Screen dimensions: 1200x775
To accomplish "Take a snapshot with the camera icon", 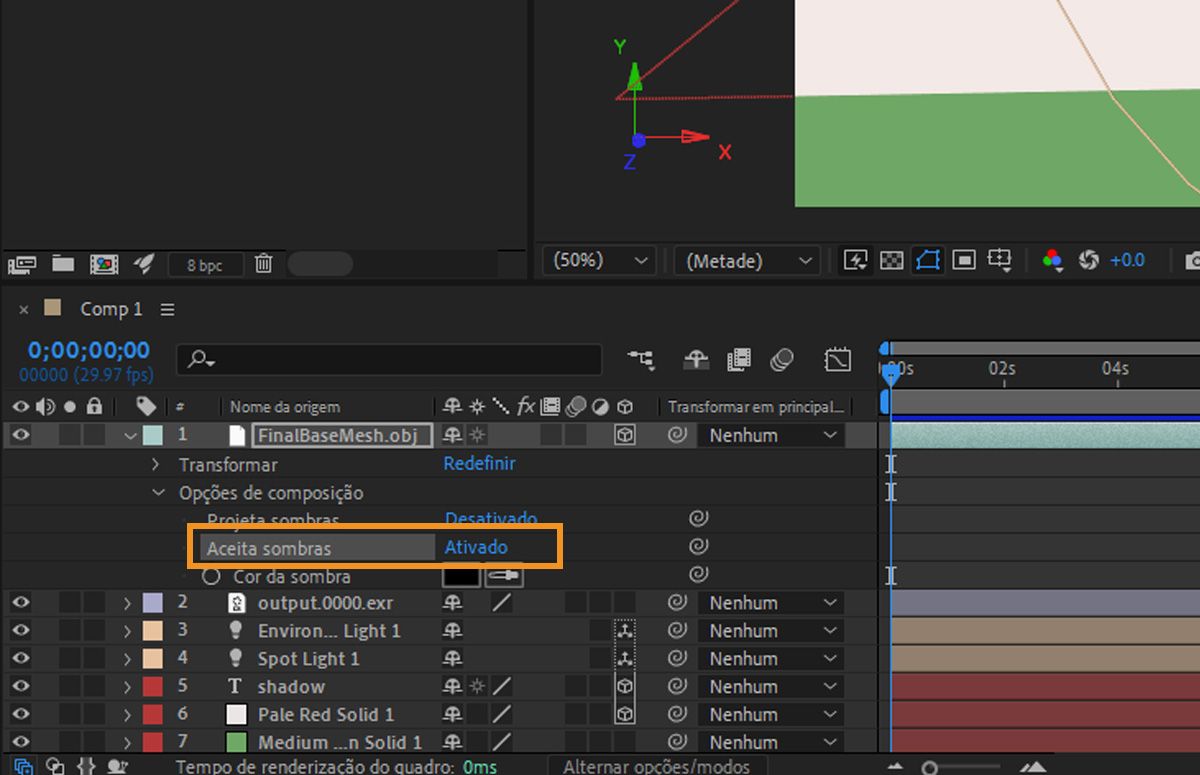I will tap(1191, 260).
